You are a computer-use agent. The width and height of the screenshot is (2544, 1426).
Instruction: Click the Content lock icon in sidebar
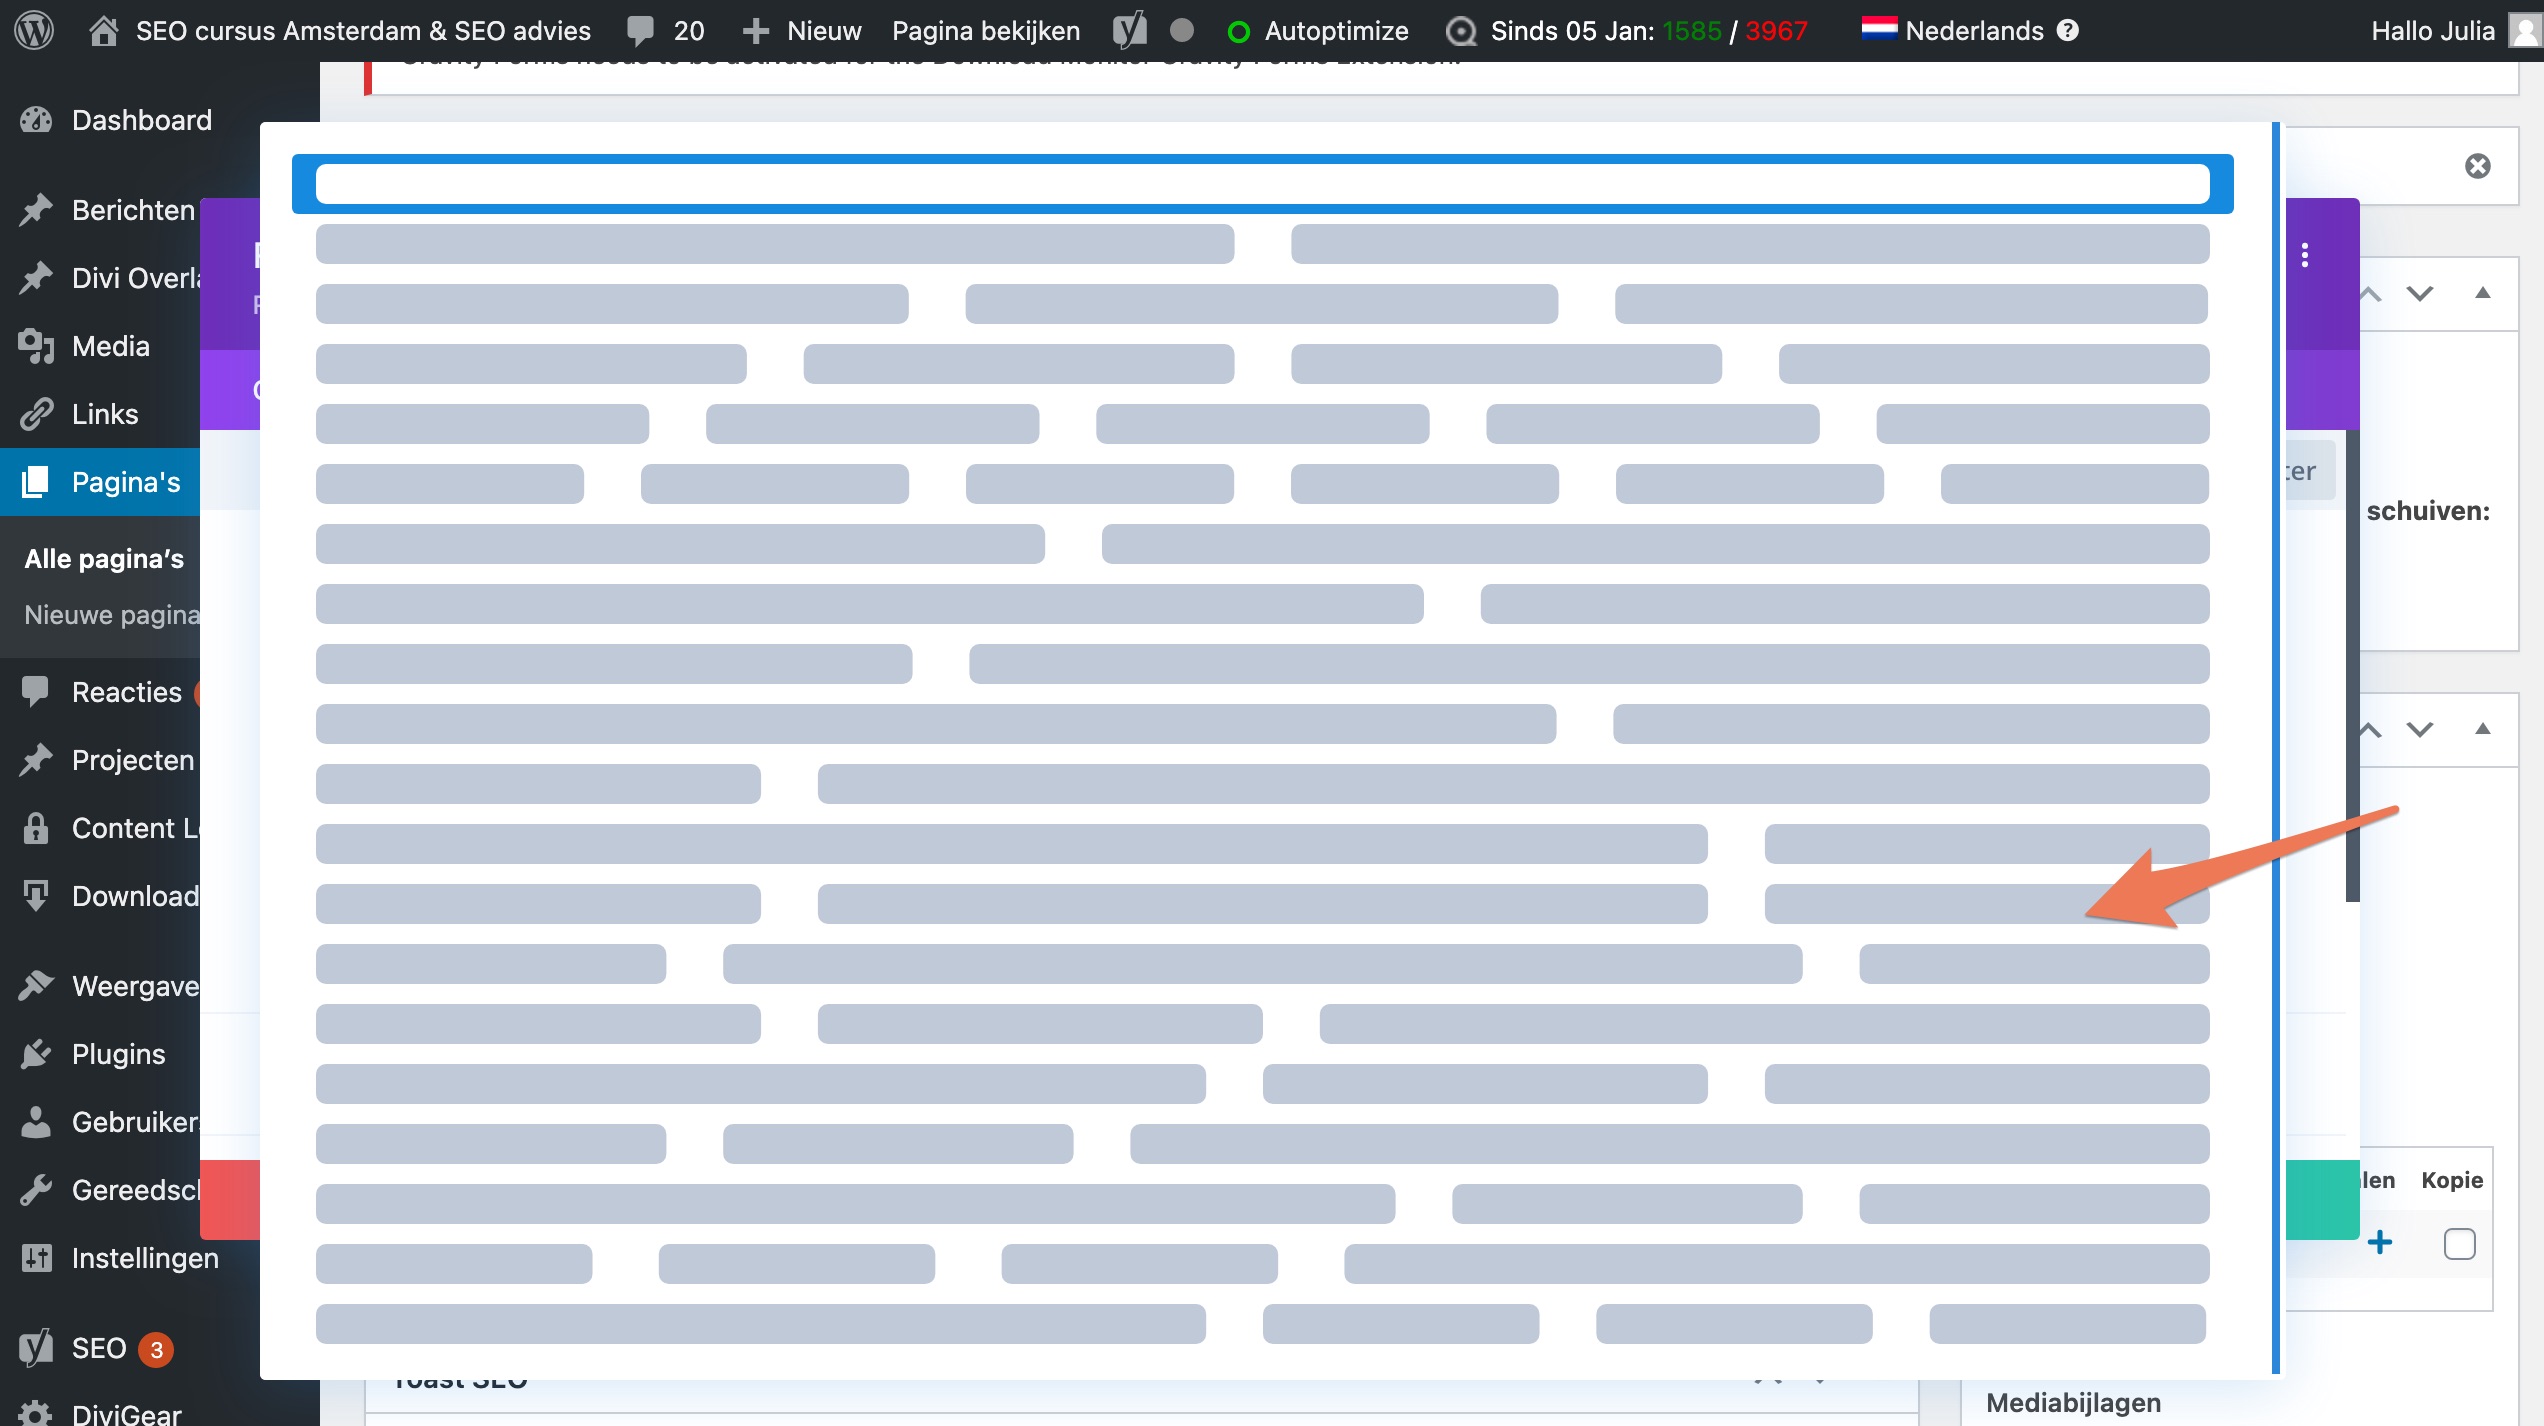click(x=36, y=828)
